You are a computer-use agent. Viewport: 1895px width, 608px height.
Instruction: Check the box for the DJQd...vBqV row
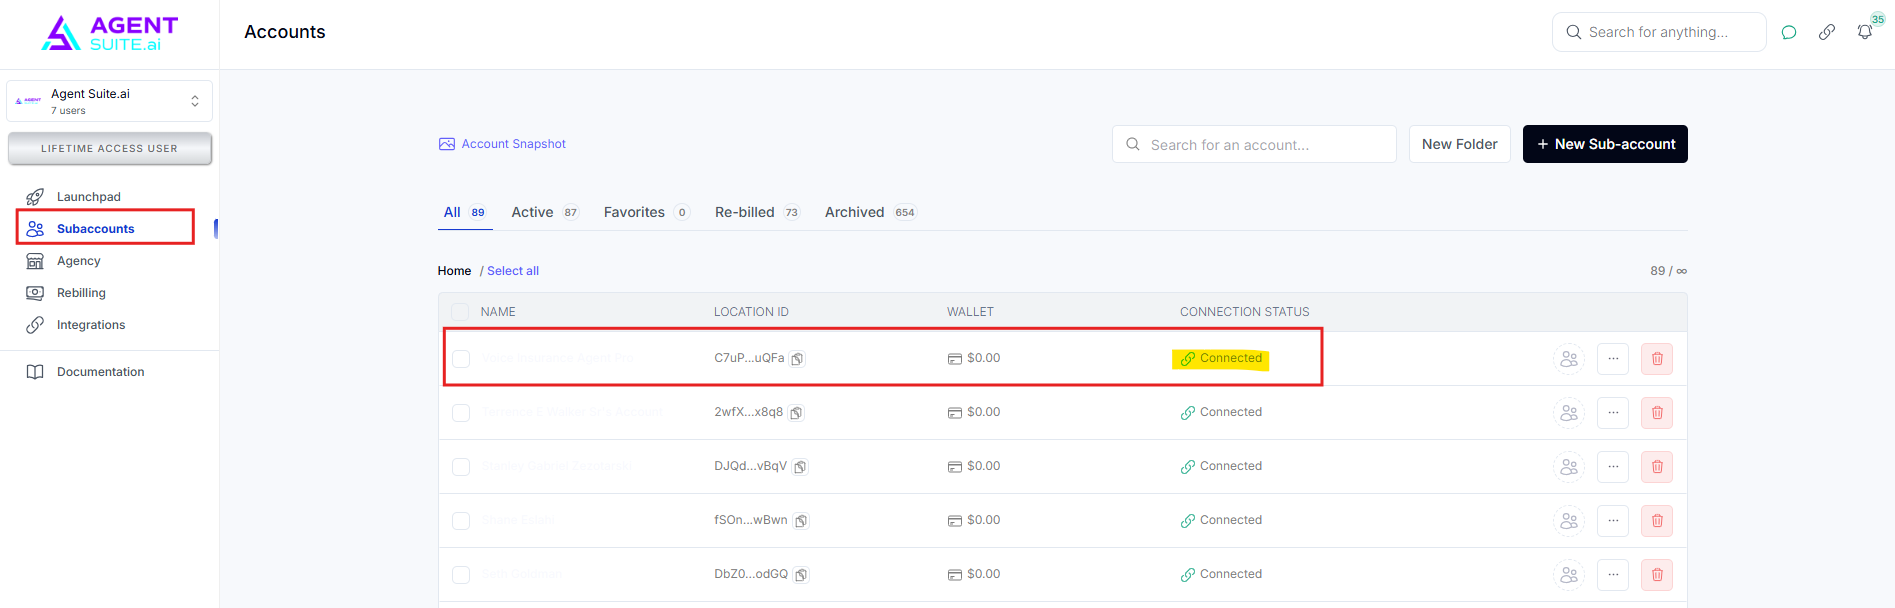point(461,467)
